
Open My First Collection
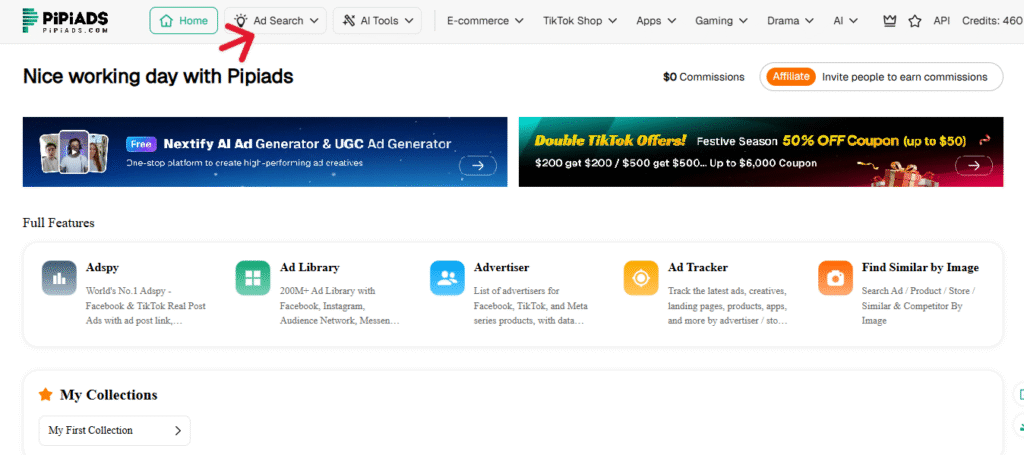click(x=115, y=431)
